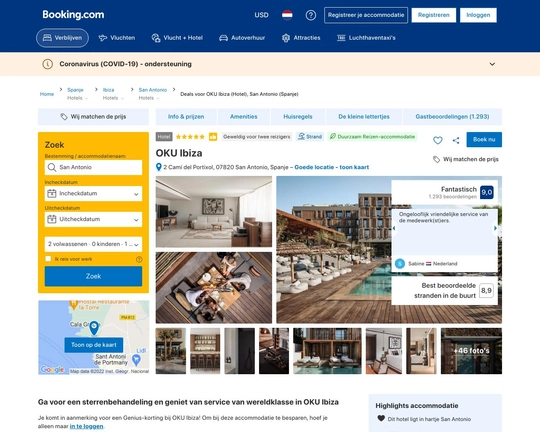Click the blue Zoek search button
This screenshot has height=432, width=540.
93,276
